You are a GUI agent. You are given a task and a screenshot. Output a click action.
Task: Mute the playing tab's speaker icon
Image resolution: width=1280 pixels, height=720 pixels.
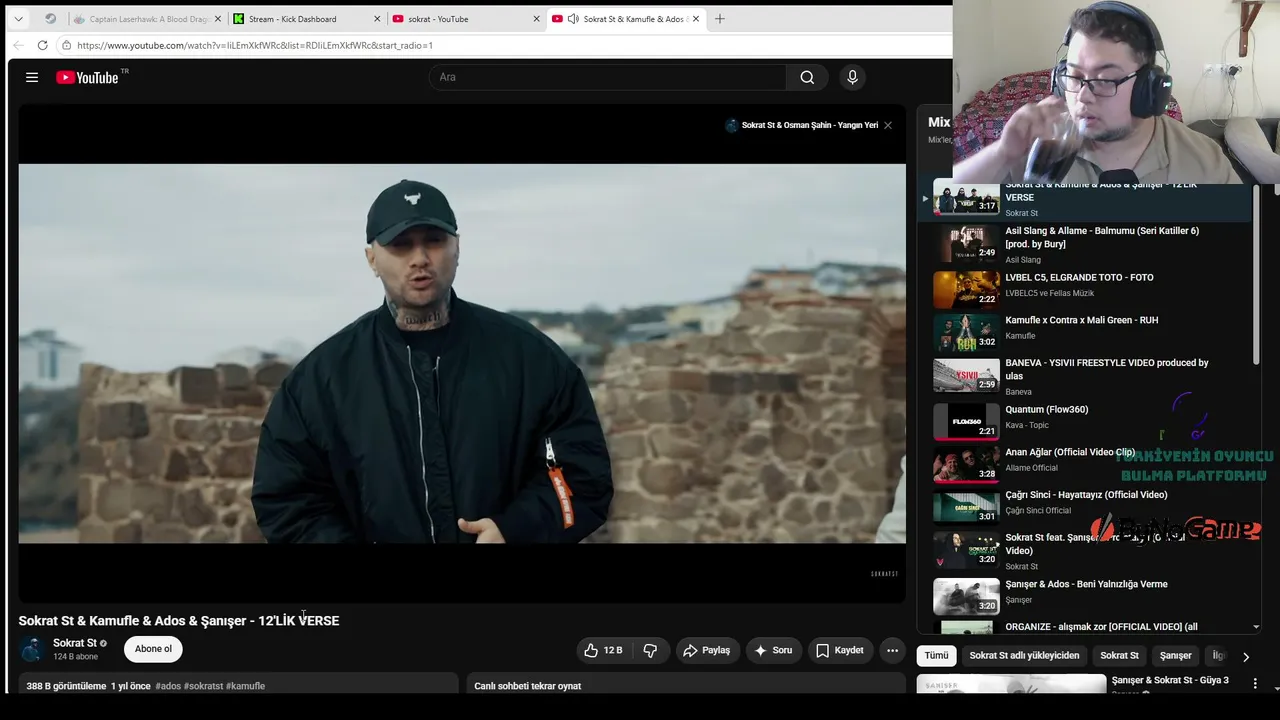click(573, 19)
